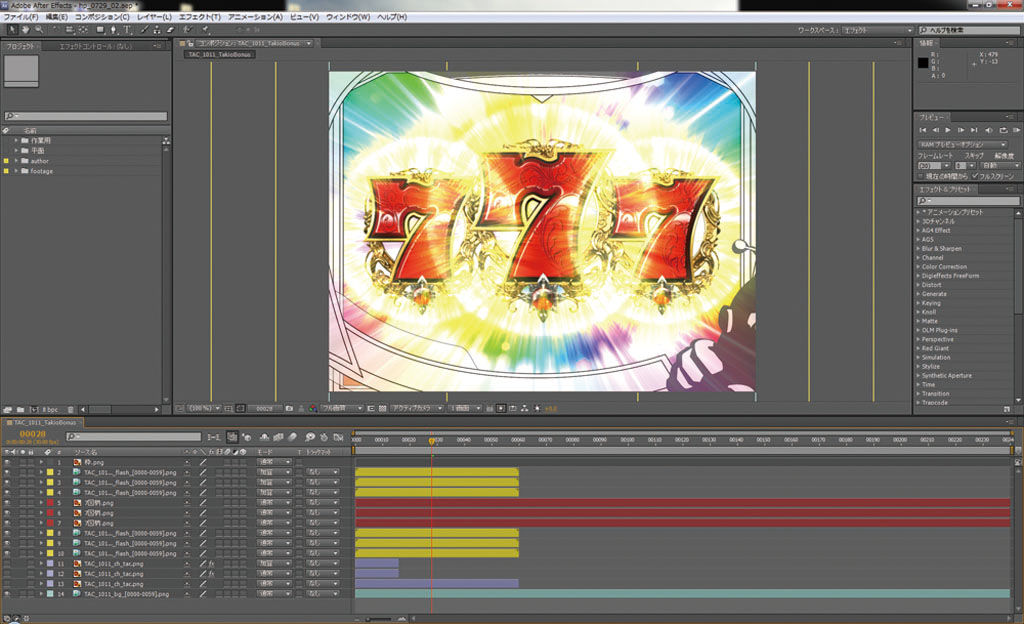Expand the footage folder in Project panel
The image size is (1024, 624).
tap(16, 171)
